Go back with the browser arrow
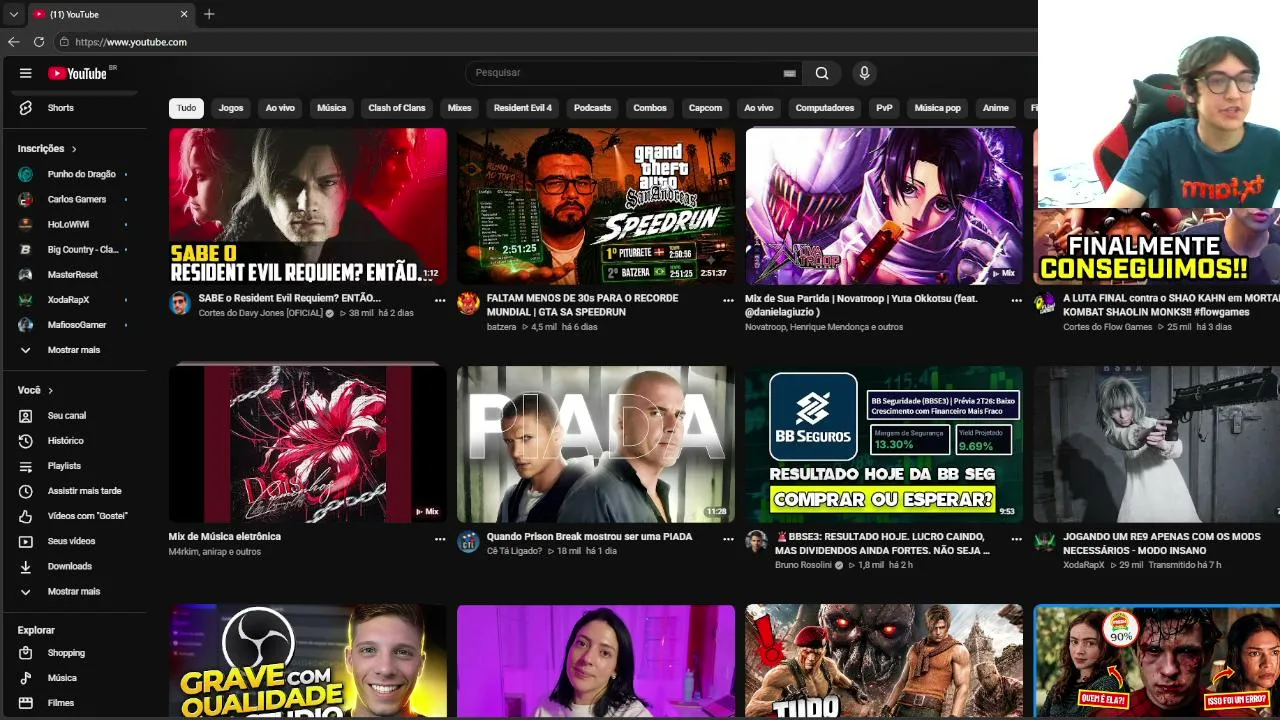This screenshot has width=1280, height=720. [13, 42]
